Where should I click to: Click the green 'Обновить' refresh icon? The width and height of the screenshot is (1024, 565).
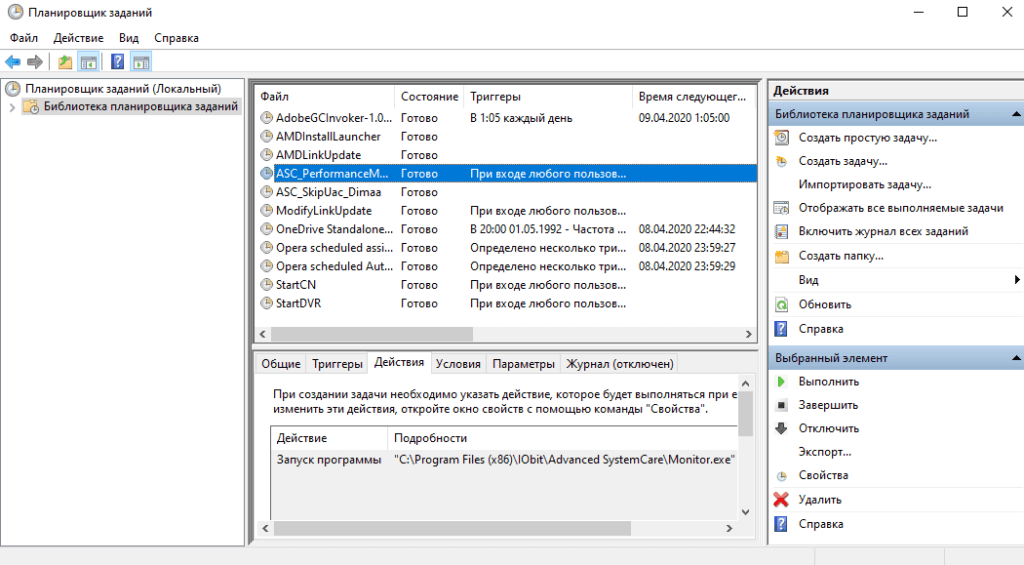pyautogui.click(x=781, y=304)
